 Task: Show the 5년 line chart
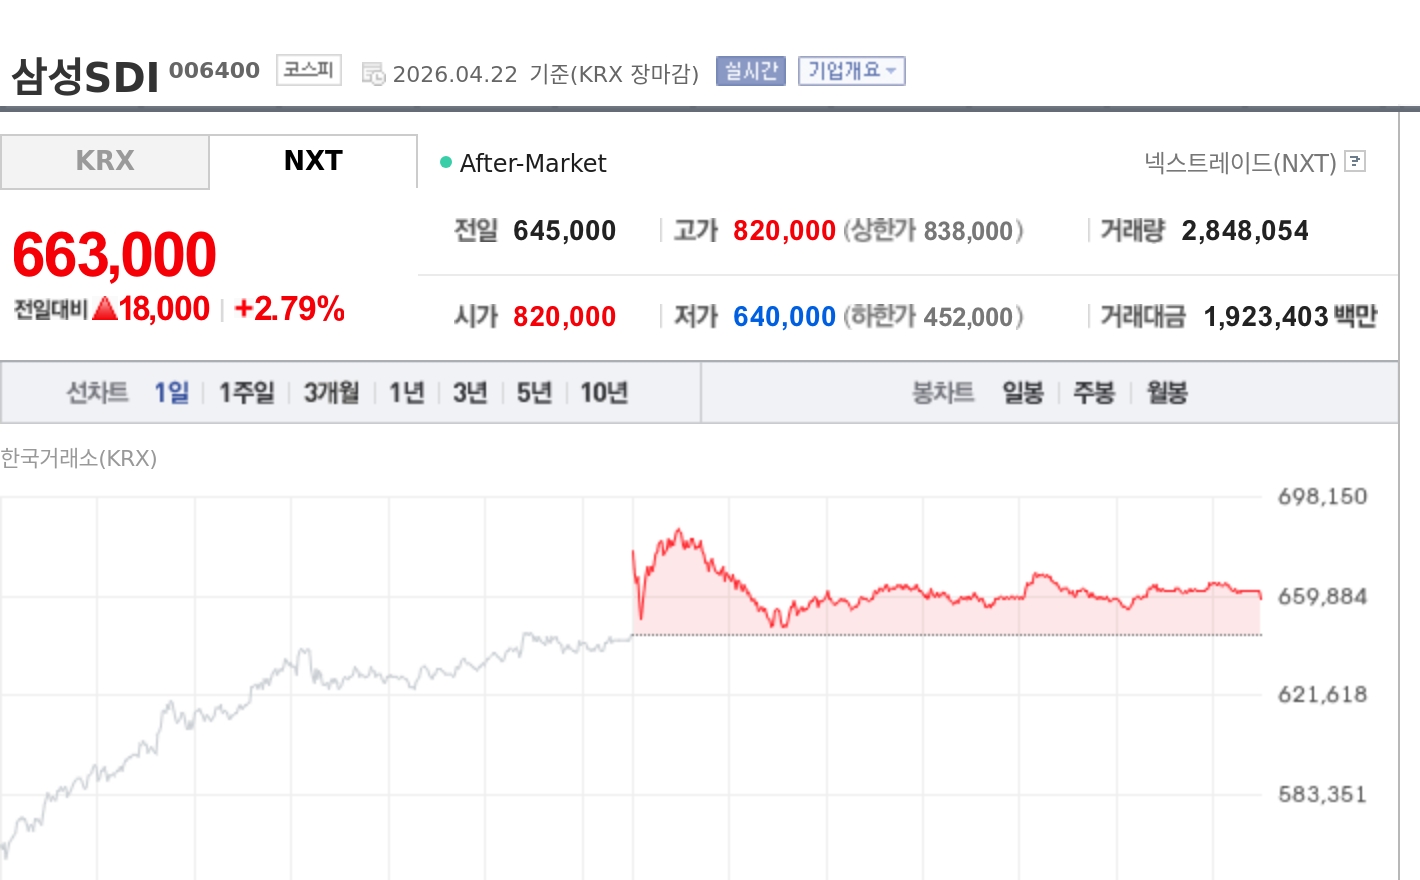tap(534, 392)
